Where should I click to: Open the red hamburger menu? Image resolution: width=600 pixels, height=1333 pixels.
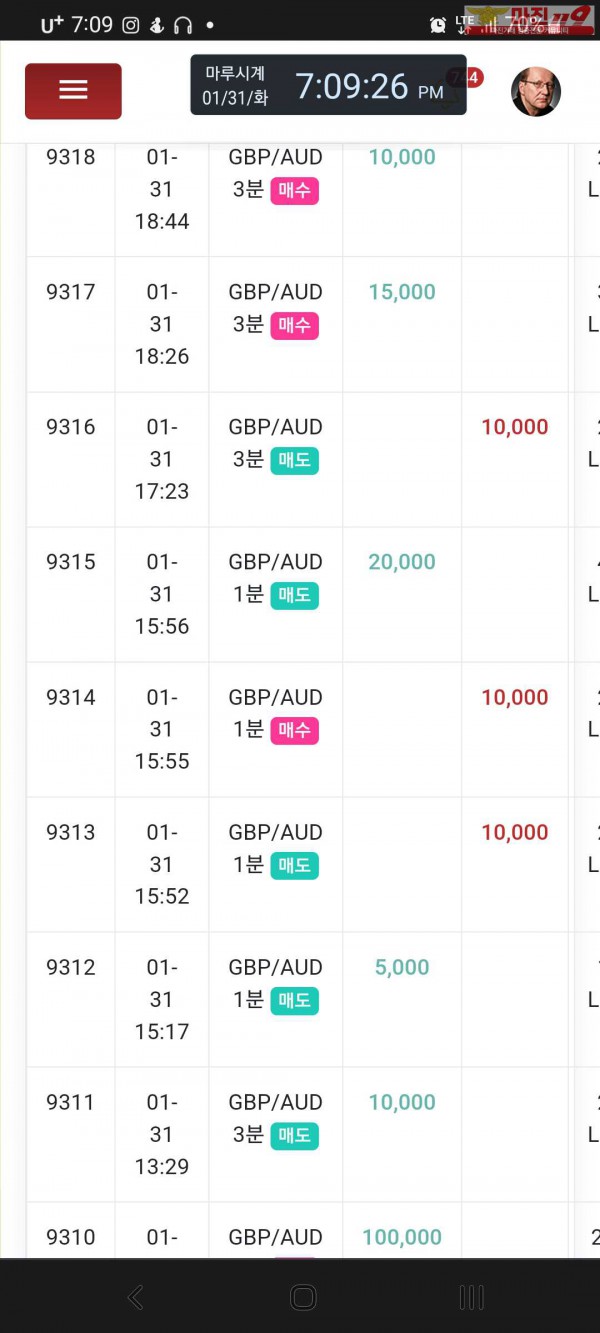click(x=73, y=91)
